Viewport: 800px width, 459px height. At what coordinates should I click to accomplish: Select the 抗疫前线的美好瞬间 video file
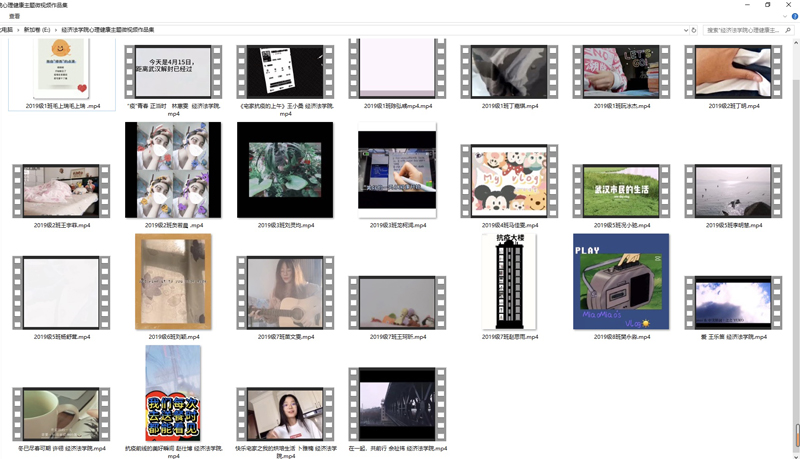point(173,393)
